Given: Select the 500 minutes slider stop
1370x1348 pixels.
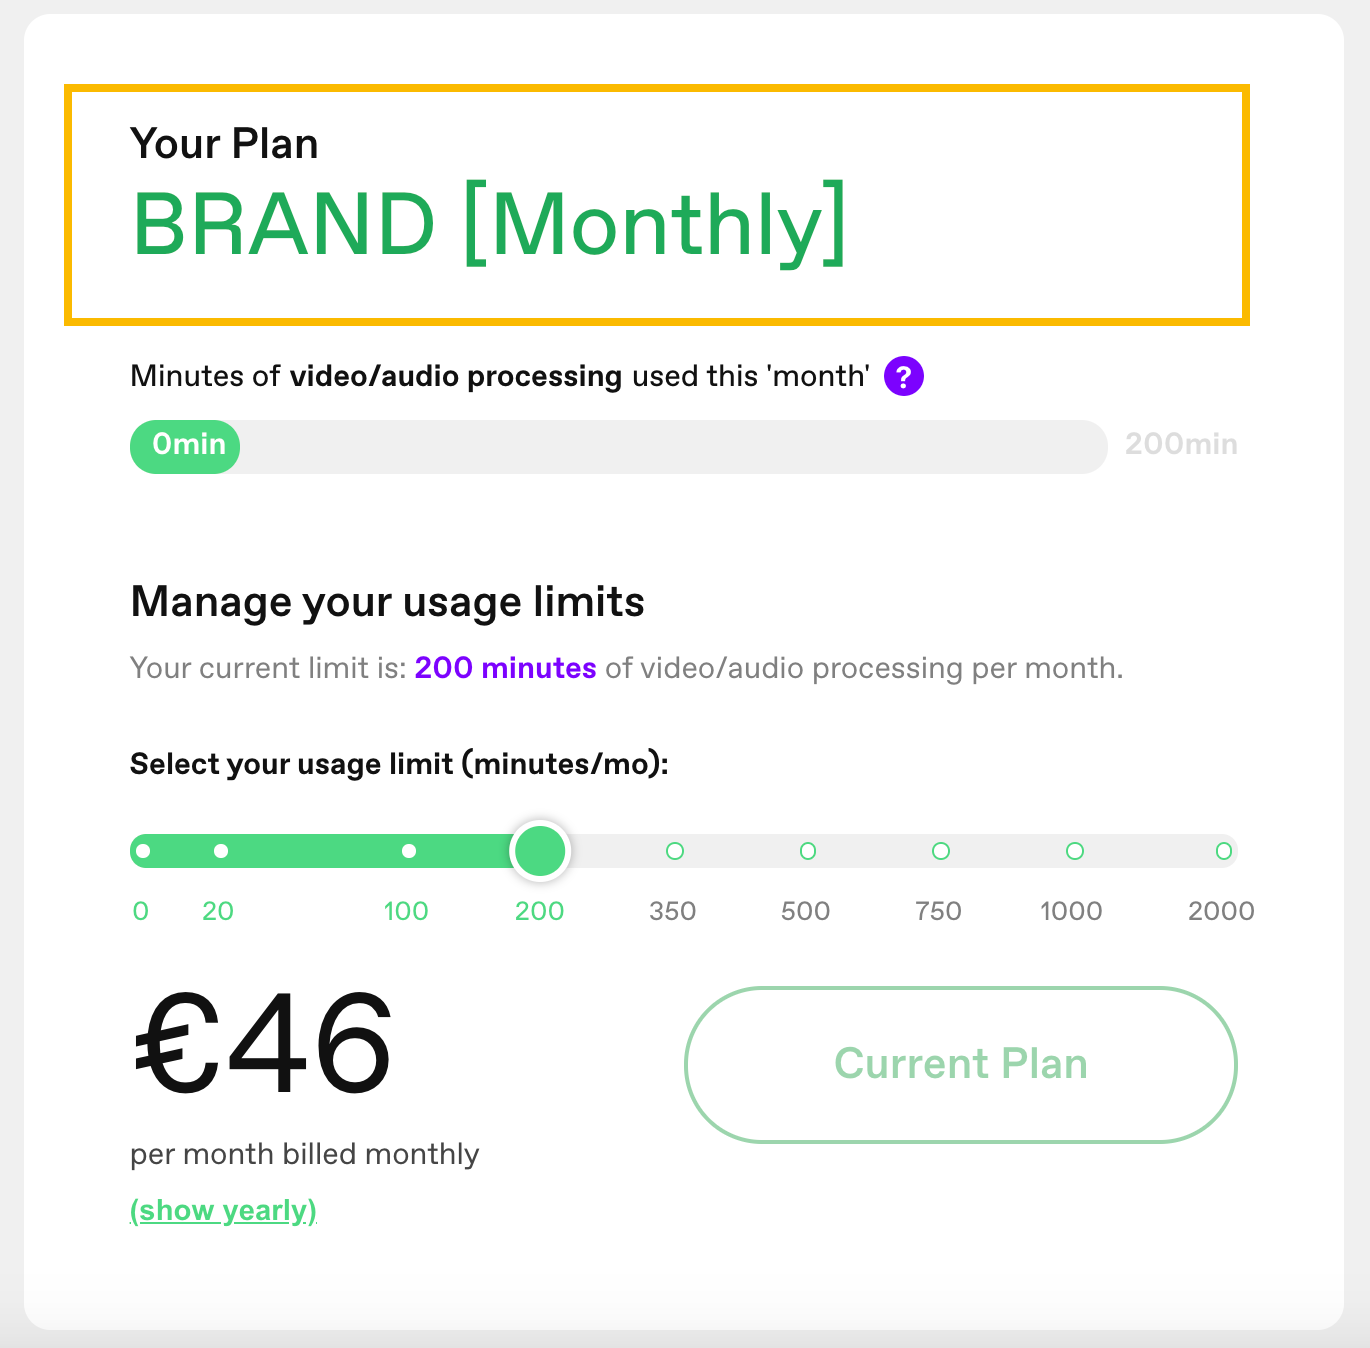Looking at the screenshot, I should pos(808,851).
